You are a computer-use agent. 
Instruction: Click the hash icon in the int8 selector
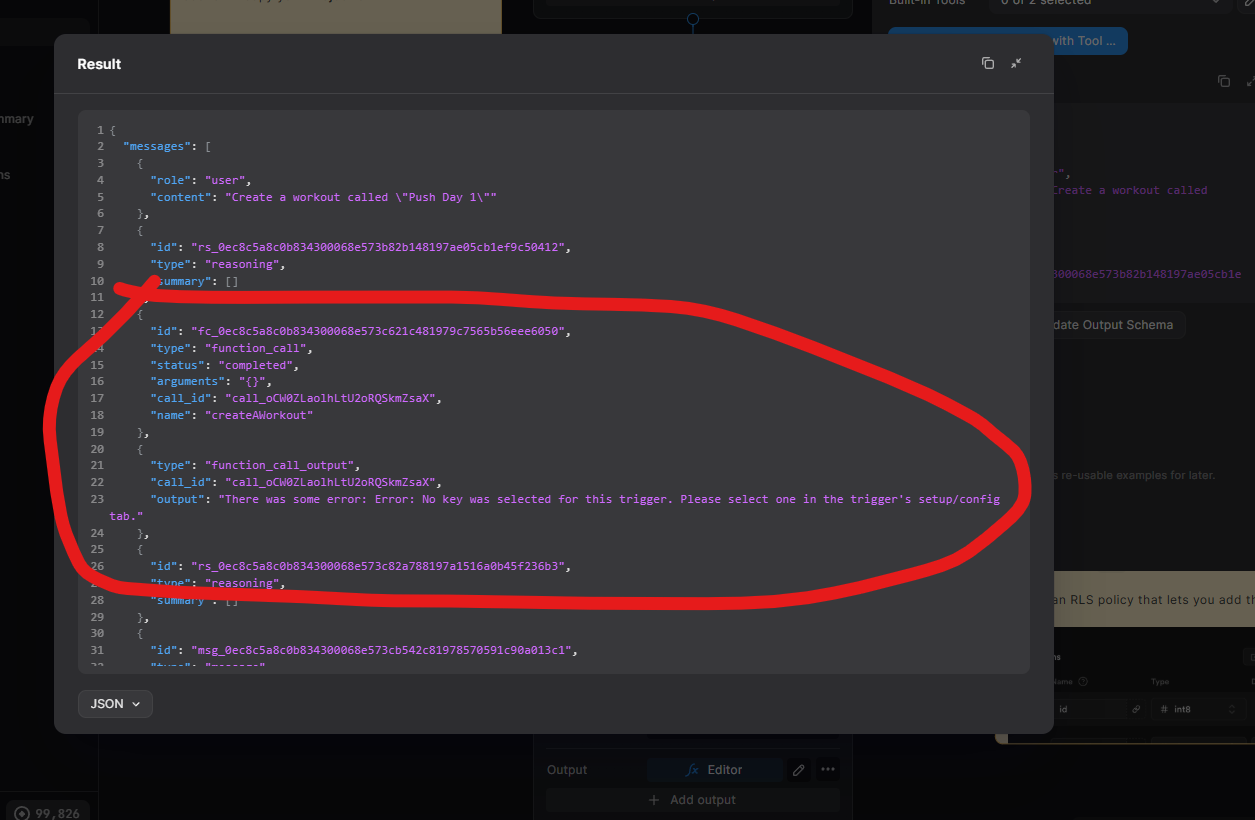1164,709
